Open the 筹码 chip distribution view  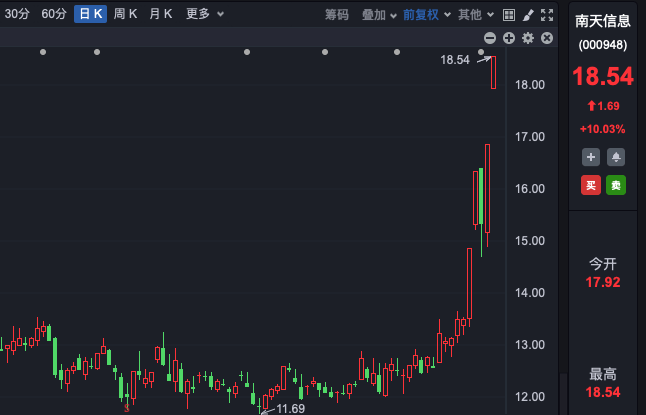coord(337,15)
